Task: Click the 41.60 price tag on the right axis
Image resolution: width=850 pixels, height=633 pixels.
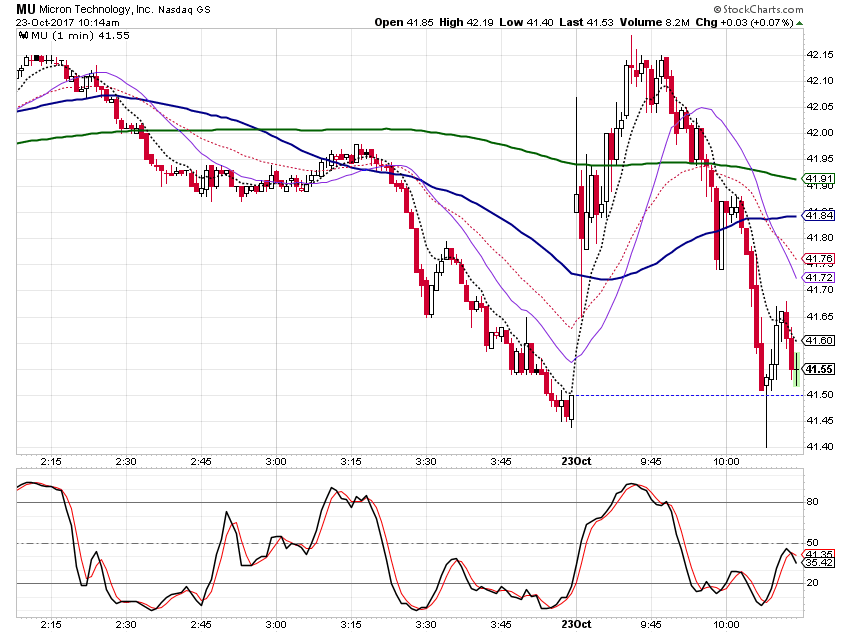Action: tap(819, 340)
